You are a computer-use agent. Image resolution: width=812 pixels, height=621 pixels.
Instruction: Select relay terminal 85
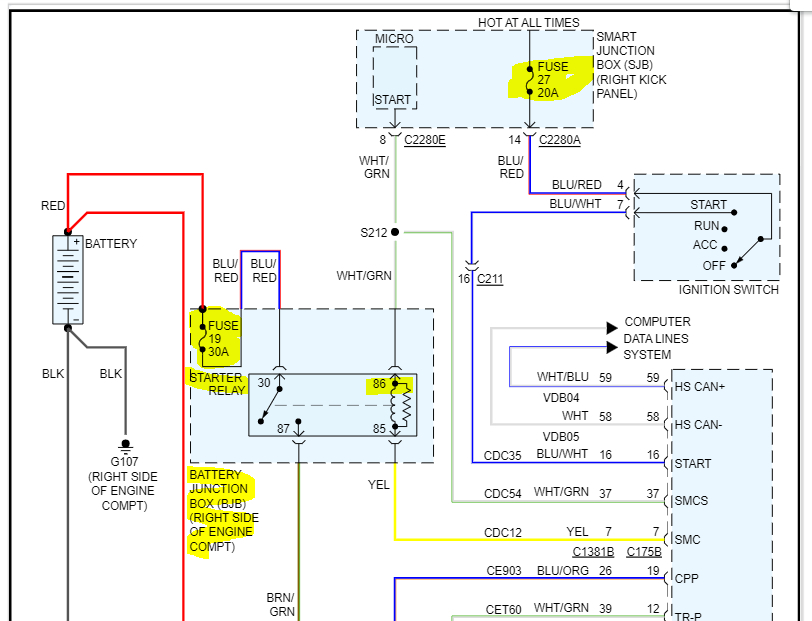coord(380,428)
